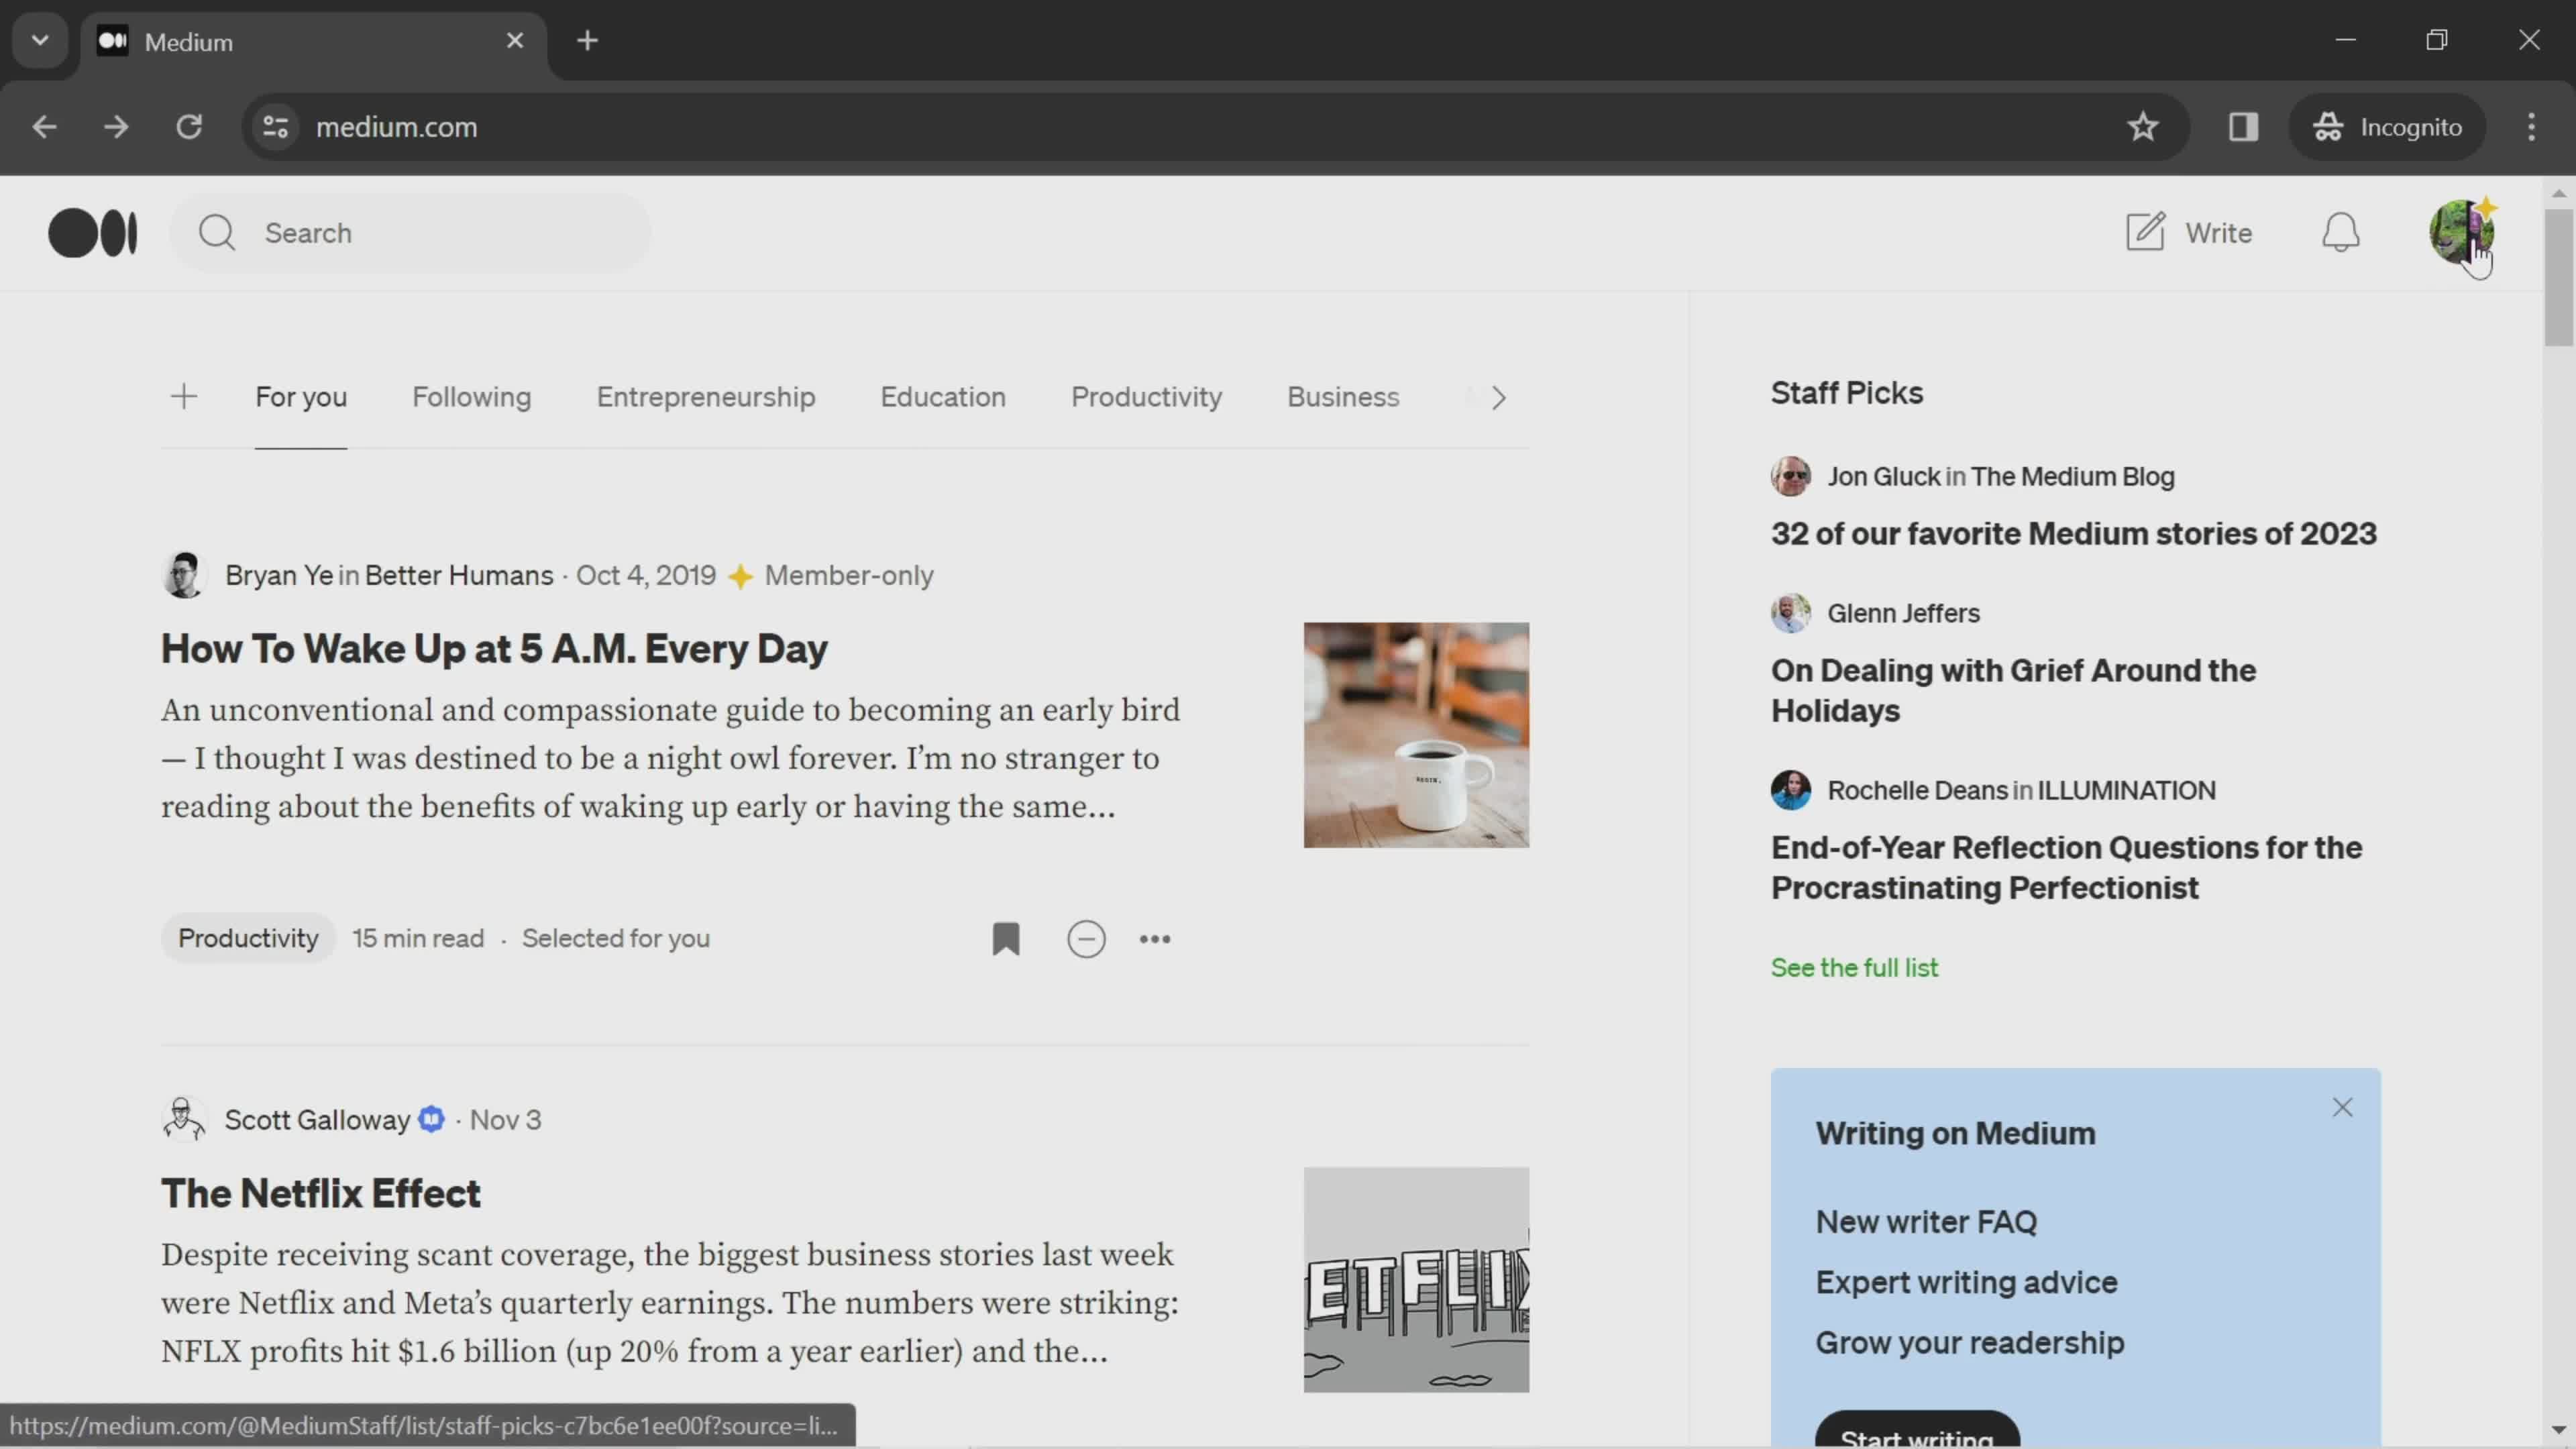Open On Dealing with Grief Around the Holidays

tap(2013, 690)
